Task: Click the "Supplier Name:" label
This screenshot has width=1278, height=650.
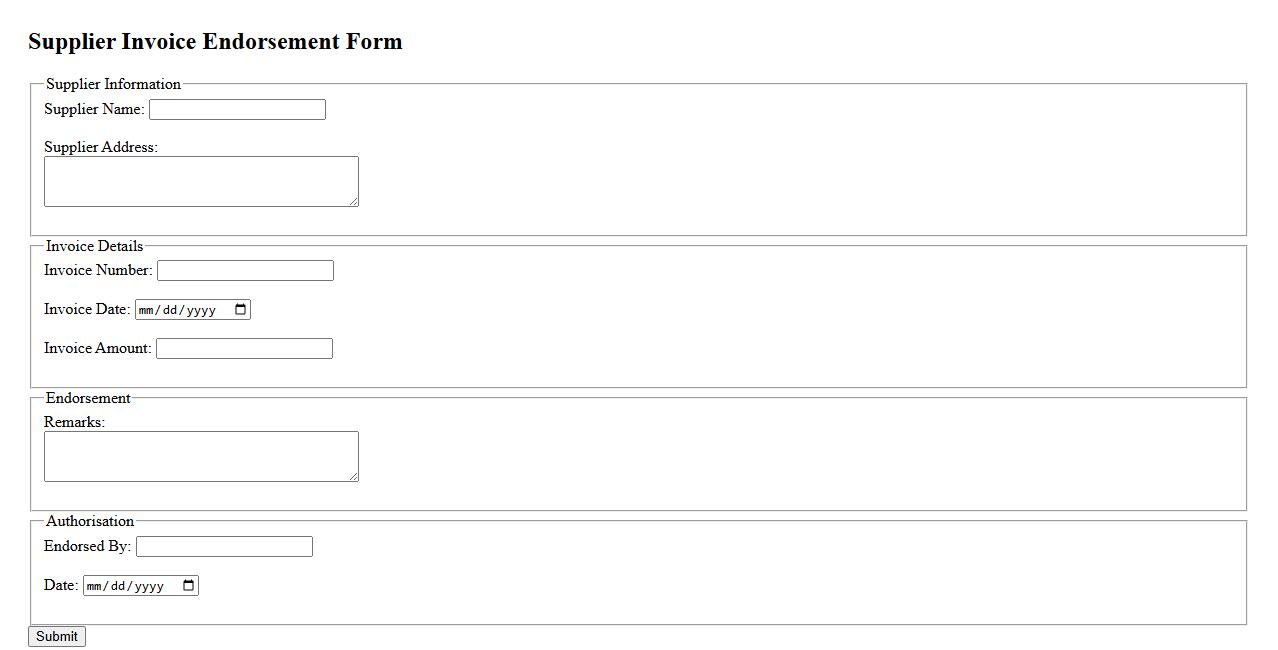Action: pos(94,109)
